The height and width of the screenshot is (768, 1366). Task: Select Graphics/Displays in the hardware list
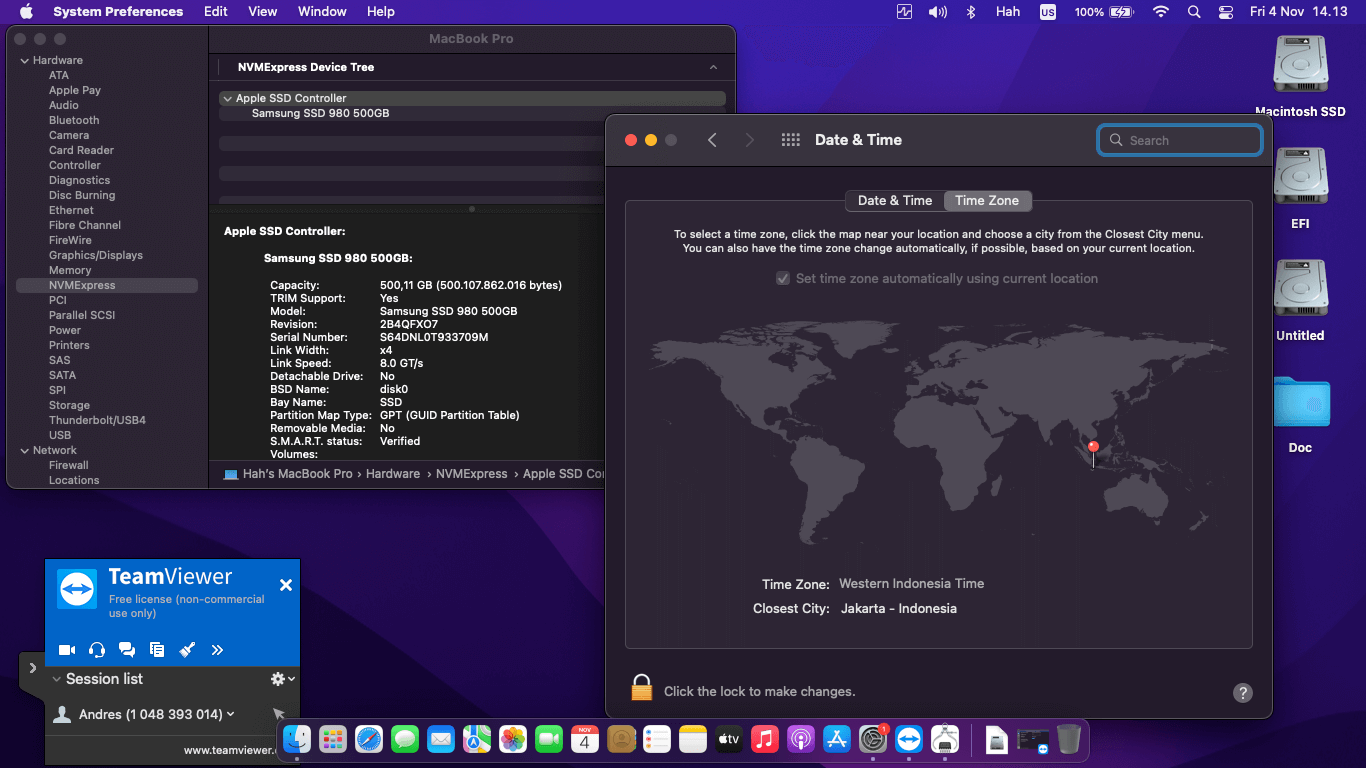(96, 255)
